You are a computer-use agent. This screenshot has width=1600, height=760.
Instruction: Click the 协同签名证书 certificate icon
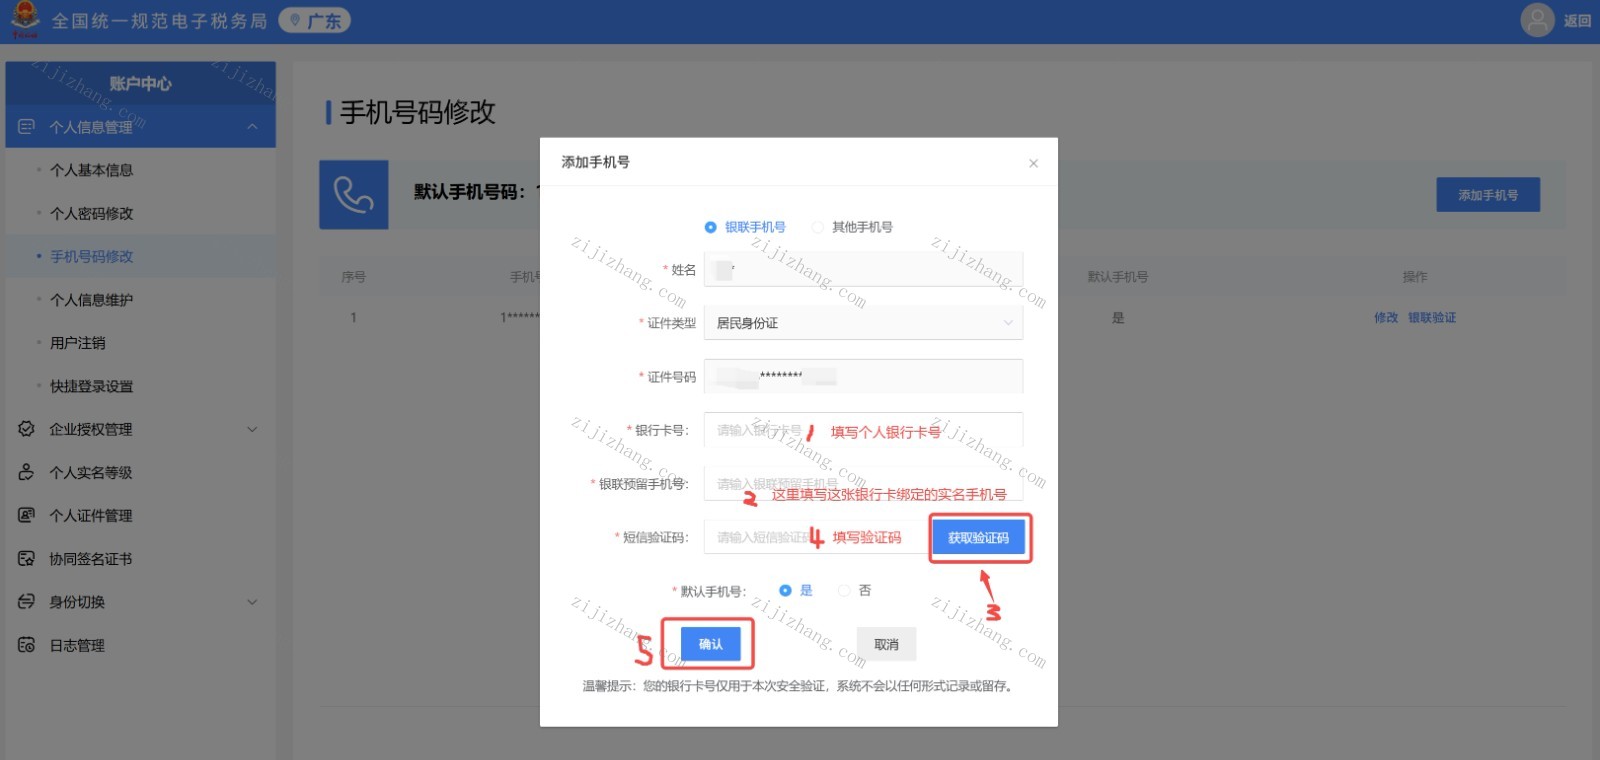pyautogui.click(x=27, y=558)
